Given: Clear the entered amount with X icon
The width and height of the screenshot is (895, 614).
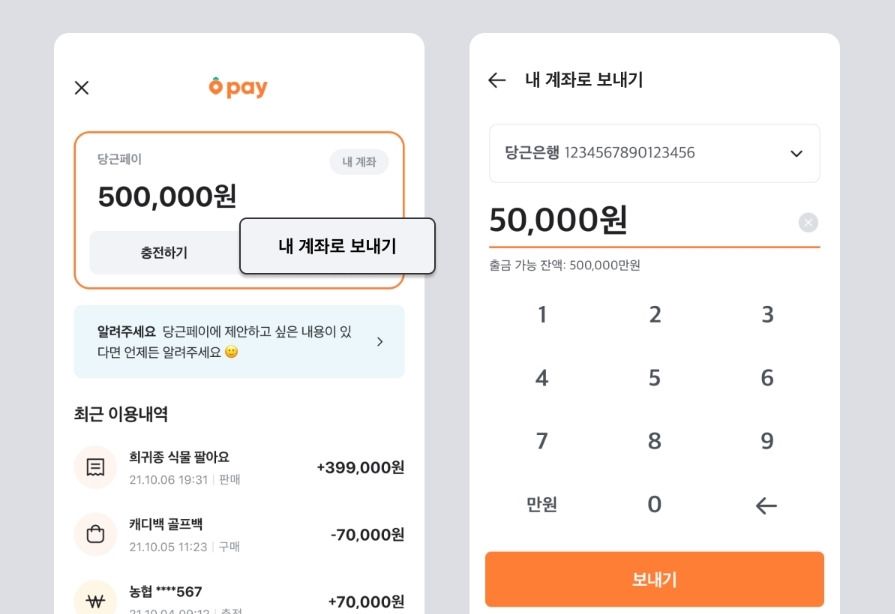Looking at the screenshot, I should 808,223.
